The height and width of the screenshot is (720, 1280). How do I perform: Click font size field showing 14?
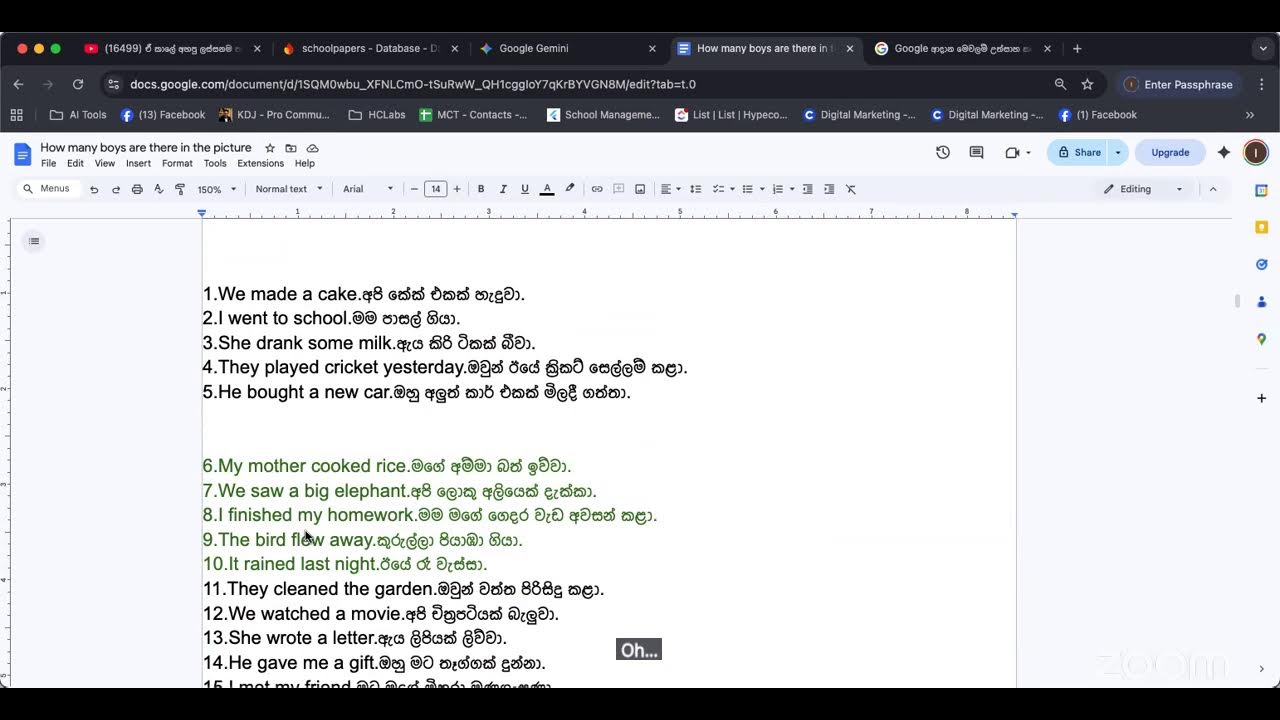point(435,189)
